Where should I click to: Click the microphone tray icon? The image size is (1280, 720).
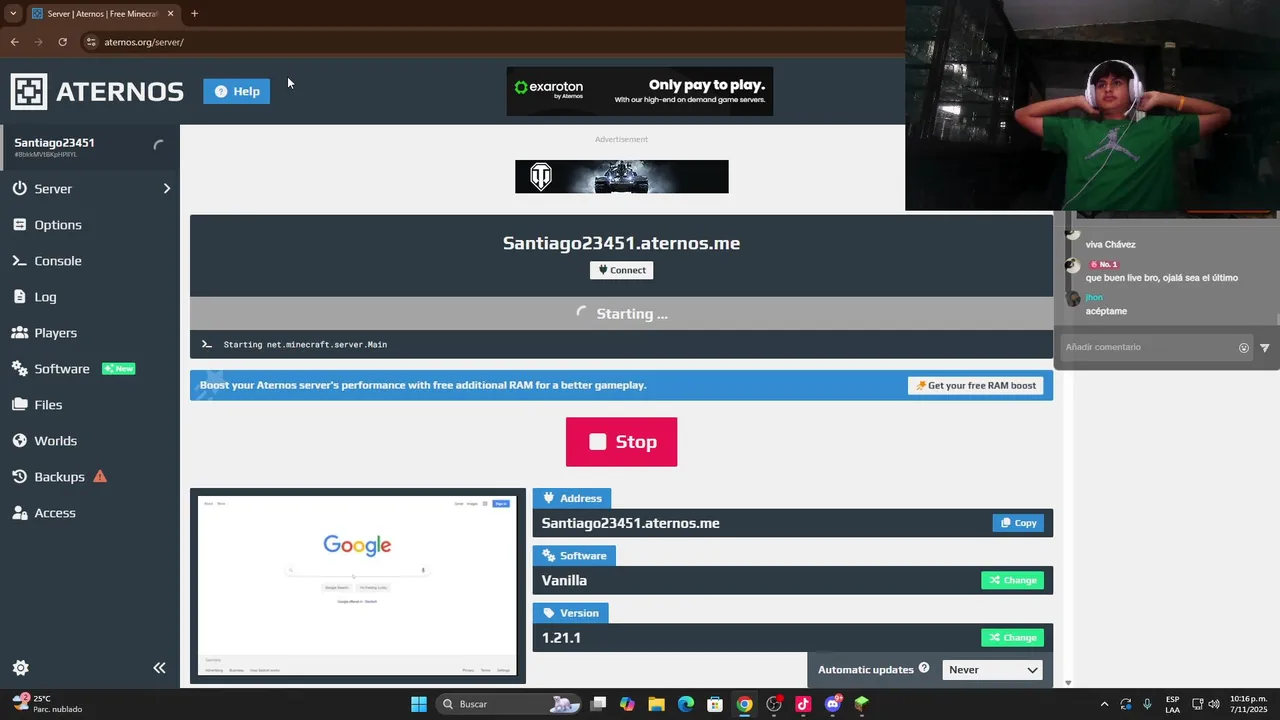[1147, 704]
